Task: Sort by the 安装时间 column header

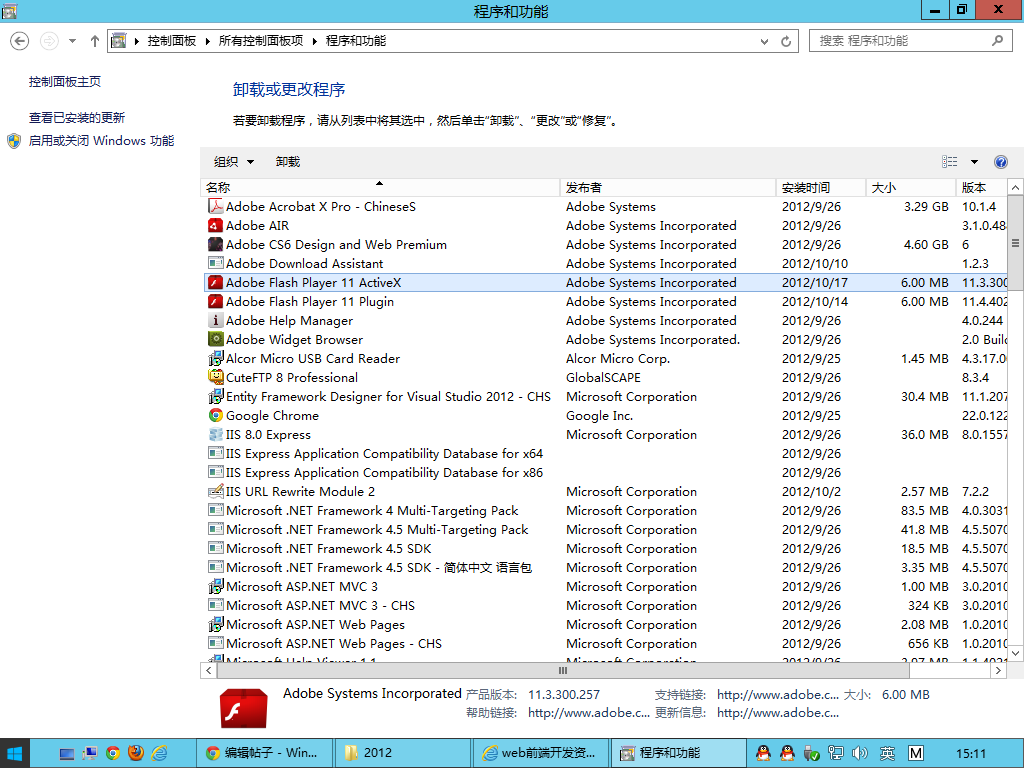Action: pyautogui.click(x=821, y=187)
